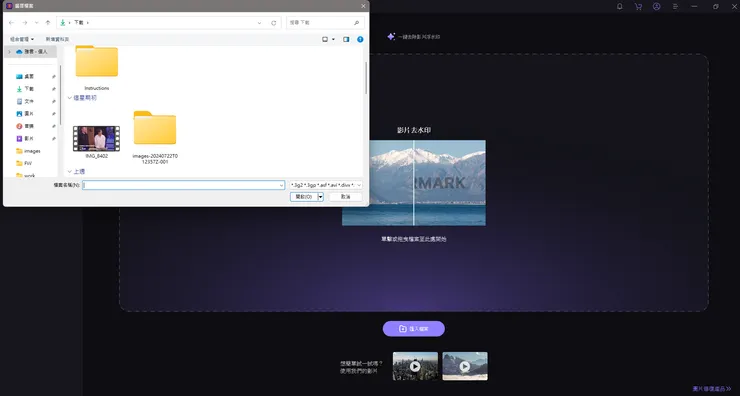Image resolution: width=740 pixels, height=396 pixels.
Task: Close the file open dialog
Action: click(363, 6)
